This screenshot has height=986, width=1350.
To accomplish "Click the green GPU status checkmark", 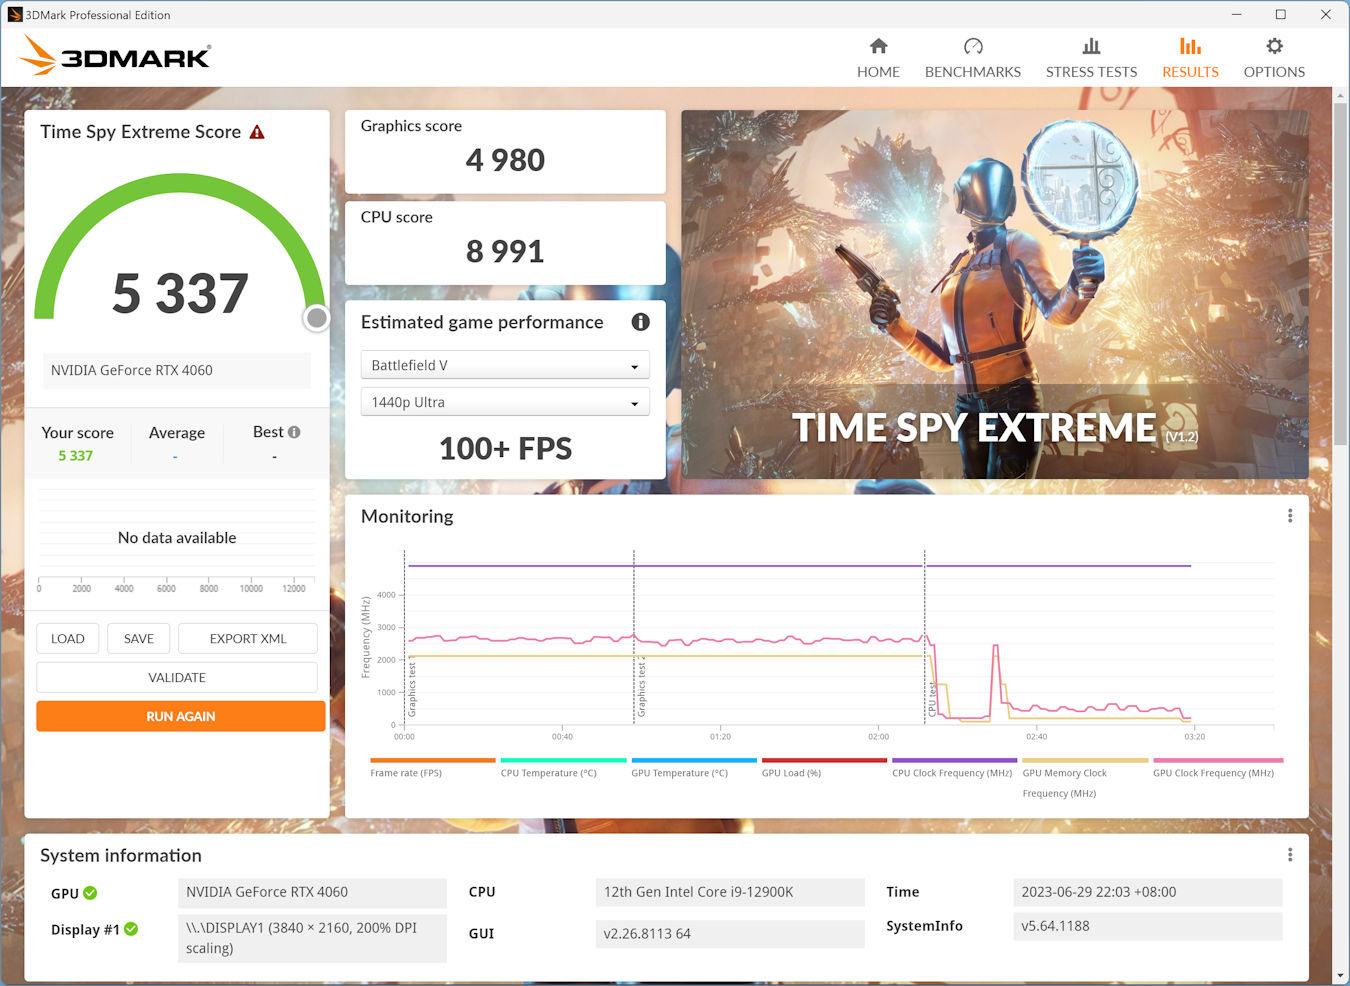I will pyautogui.click(x=90, y=893).
